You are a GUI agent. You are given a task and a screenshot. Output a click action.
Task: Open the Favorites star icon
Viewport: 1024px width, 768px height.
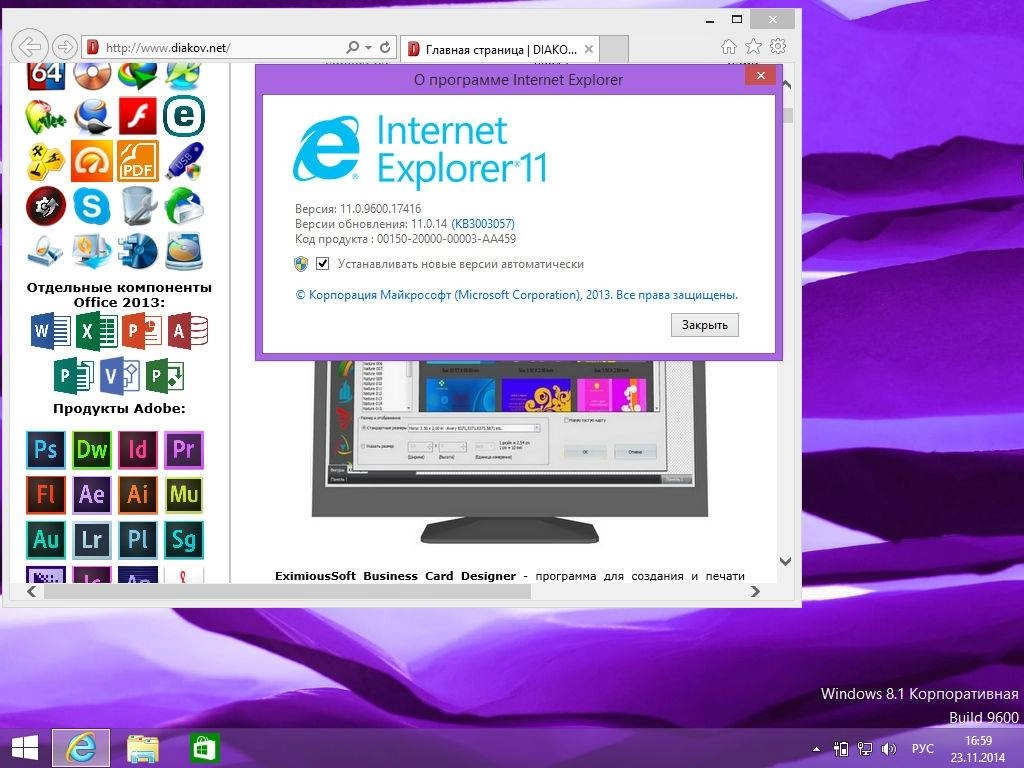(x=754, y=47)
